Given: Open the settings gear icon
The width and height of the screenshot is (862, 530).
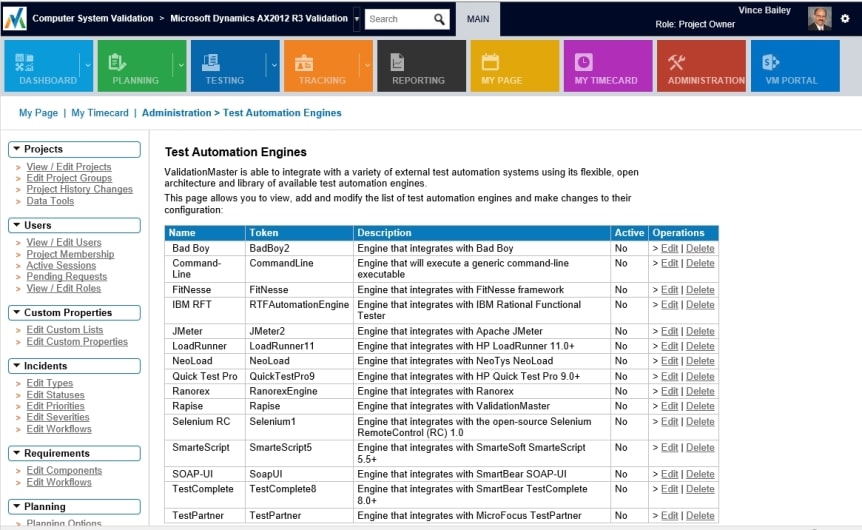Looking at the screenshot, I should click(x=845, y=19).
